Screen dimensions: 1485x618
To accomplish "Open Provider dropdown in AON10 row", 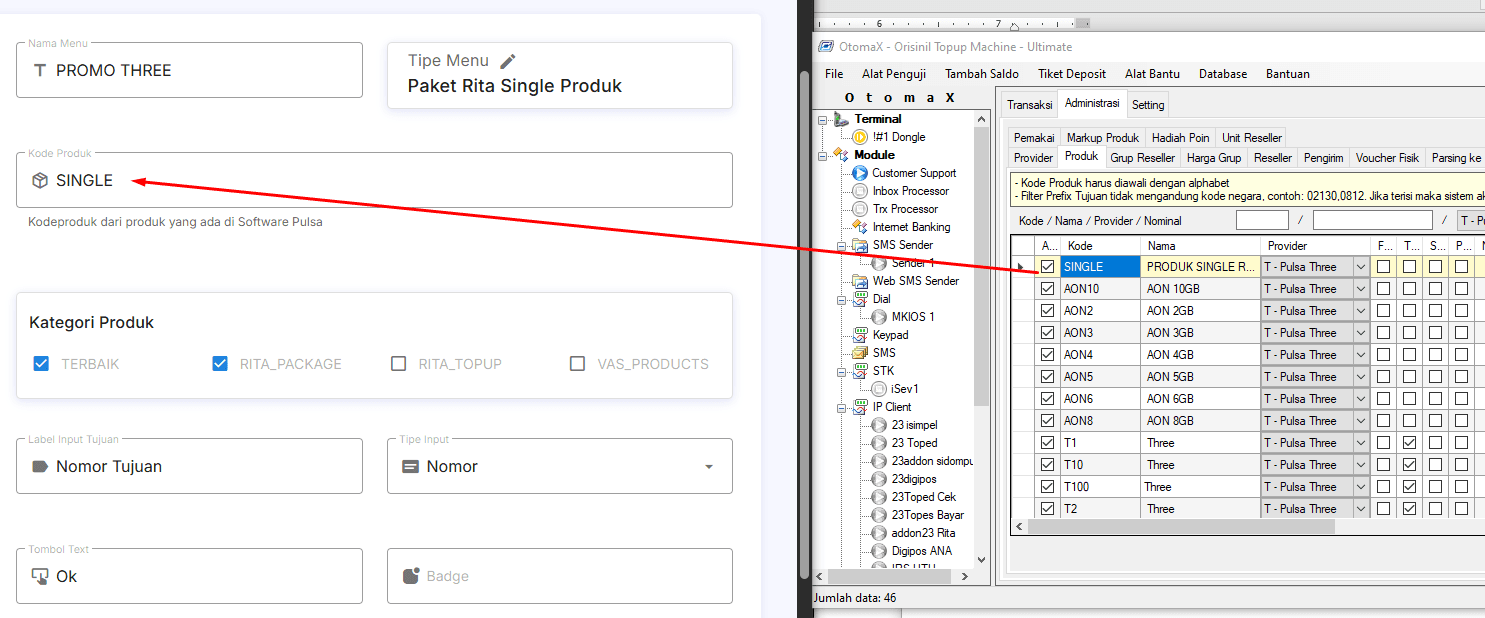I will (1360, 289).
